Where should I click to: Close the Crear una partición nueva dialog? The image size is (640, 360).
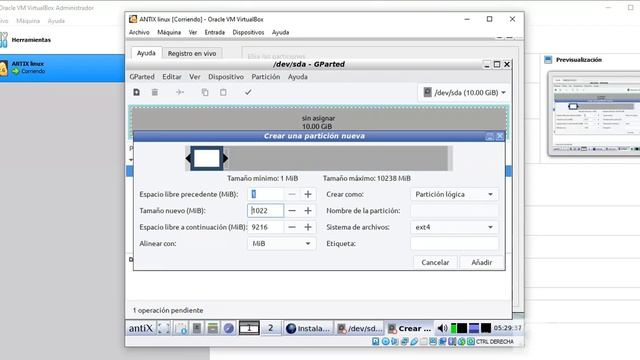point(500,136)
